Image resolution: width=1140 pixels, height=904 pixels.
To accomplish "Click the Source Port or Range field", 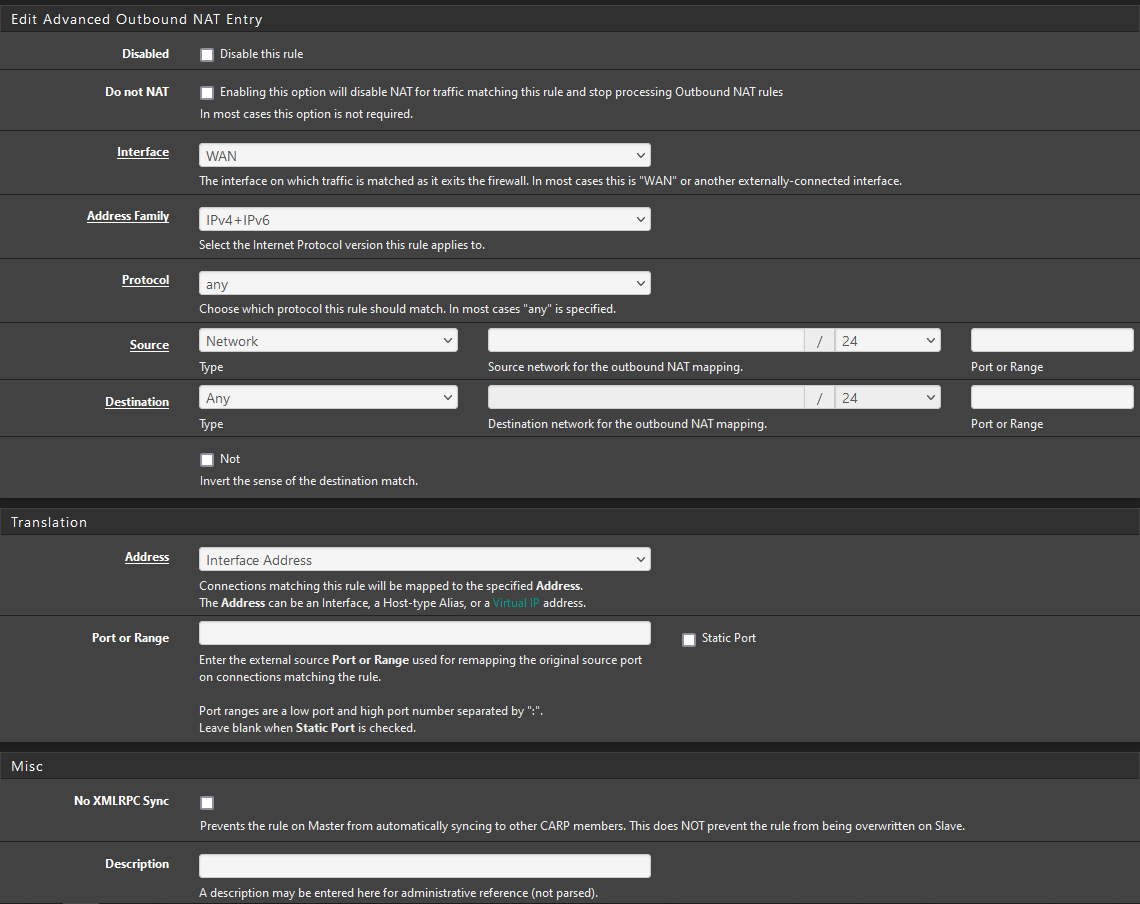I will [1052, 340].
